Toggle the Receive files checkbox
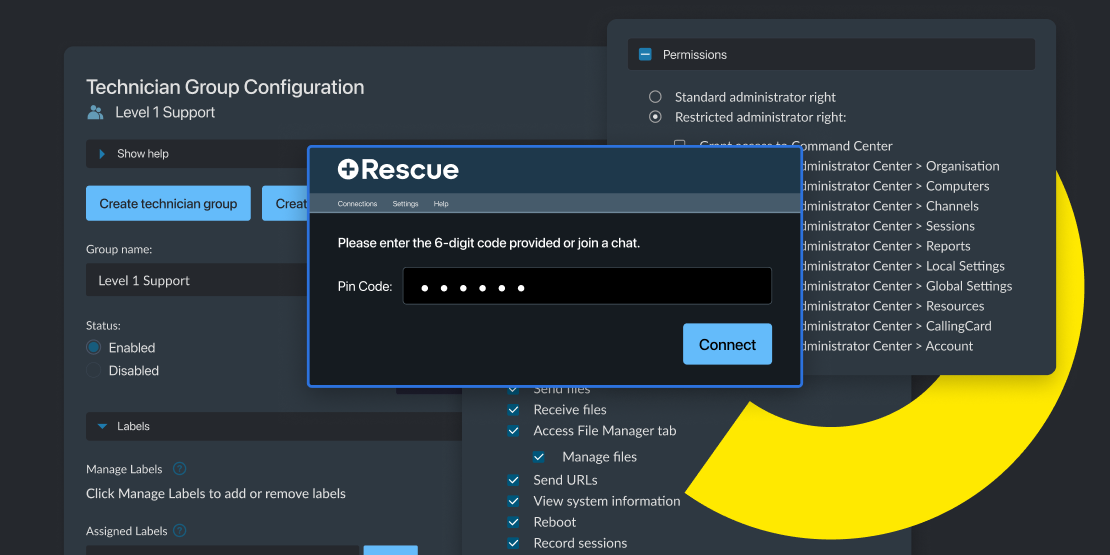This screenshot has width=1110, height=555. pyautogui.click(x=513, y=410)
